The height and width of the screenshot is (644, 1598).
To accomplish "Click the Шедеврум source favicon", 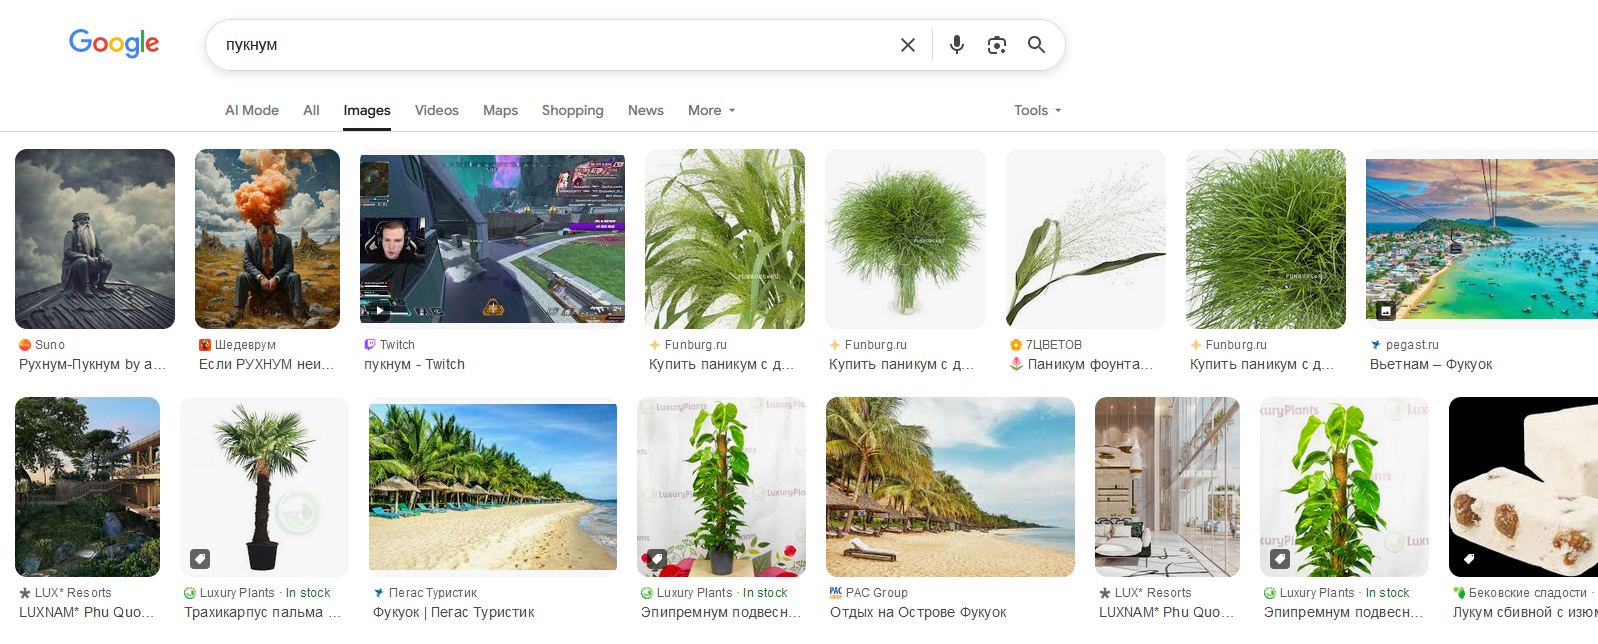I will click(x=205, y=345).
